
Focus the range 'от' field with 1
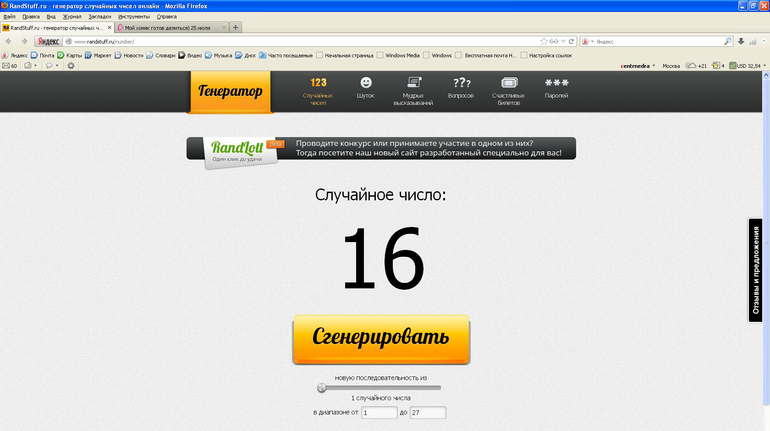379,413
